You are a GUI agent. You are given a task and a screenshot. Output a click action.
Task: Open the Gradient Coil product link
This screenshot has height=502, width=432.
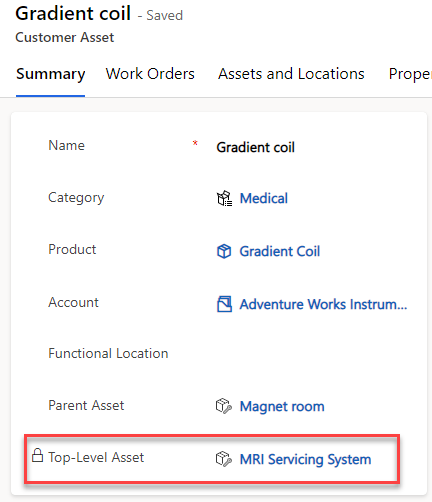(280, 251)
